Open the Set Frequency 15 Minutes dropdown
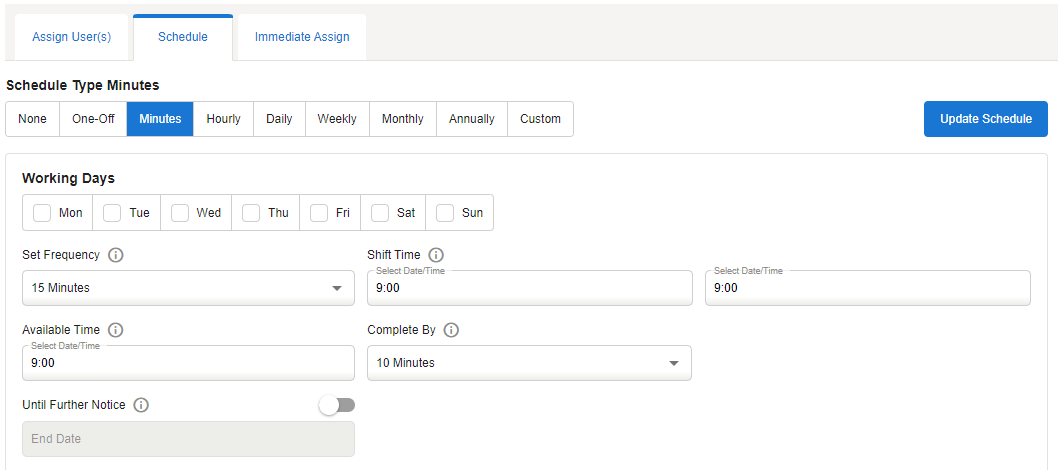The image size is (1059, 470). coord(188,288)
